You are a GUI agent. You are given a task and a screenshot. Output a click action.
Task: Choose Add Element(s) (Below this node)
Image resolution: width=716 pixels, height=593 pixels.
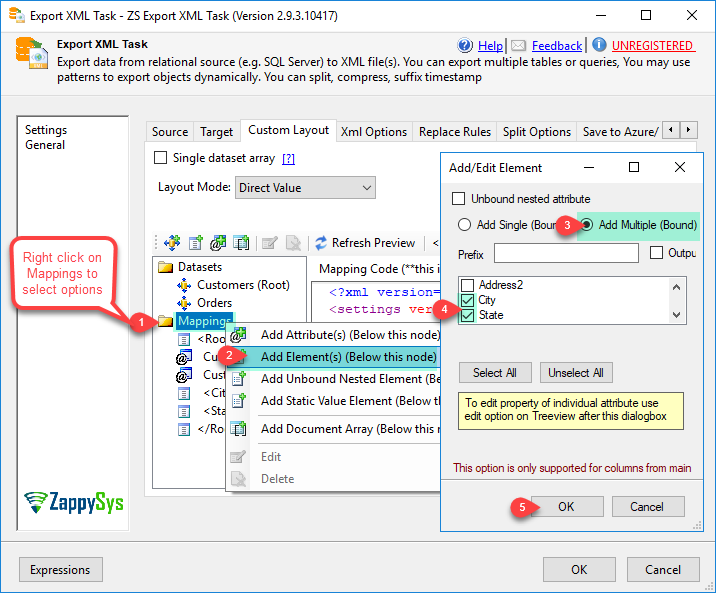click(348, 357)
